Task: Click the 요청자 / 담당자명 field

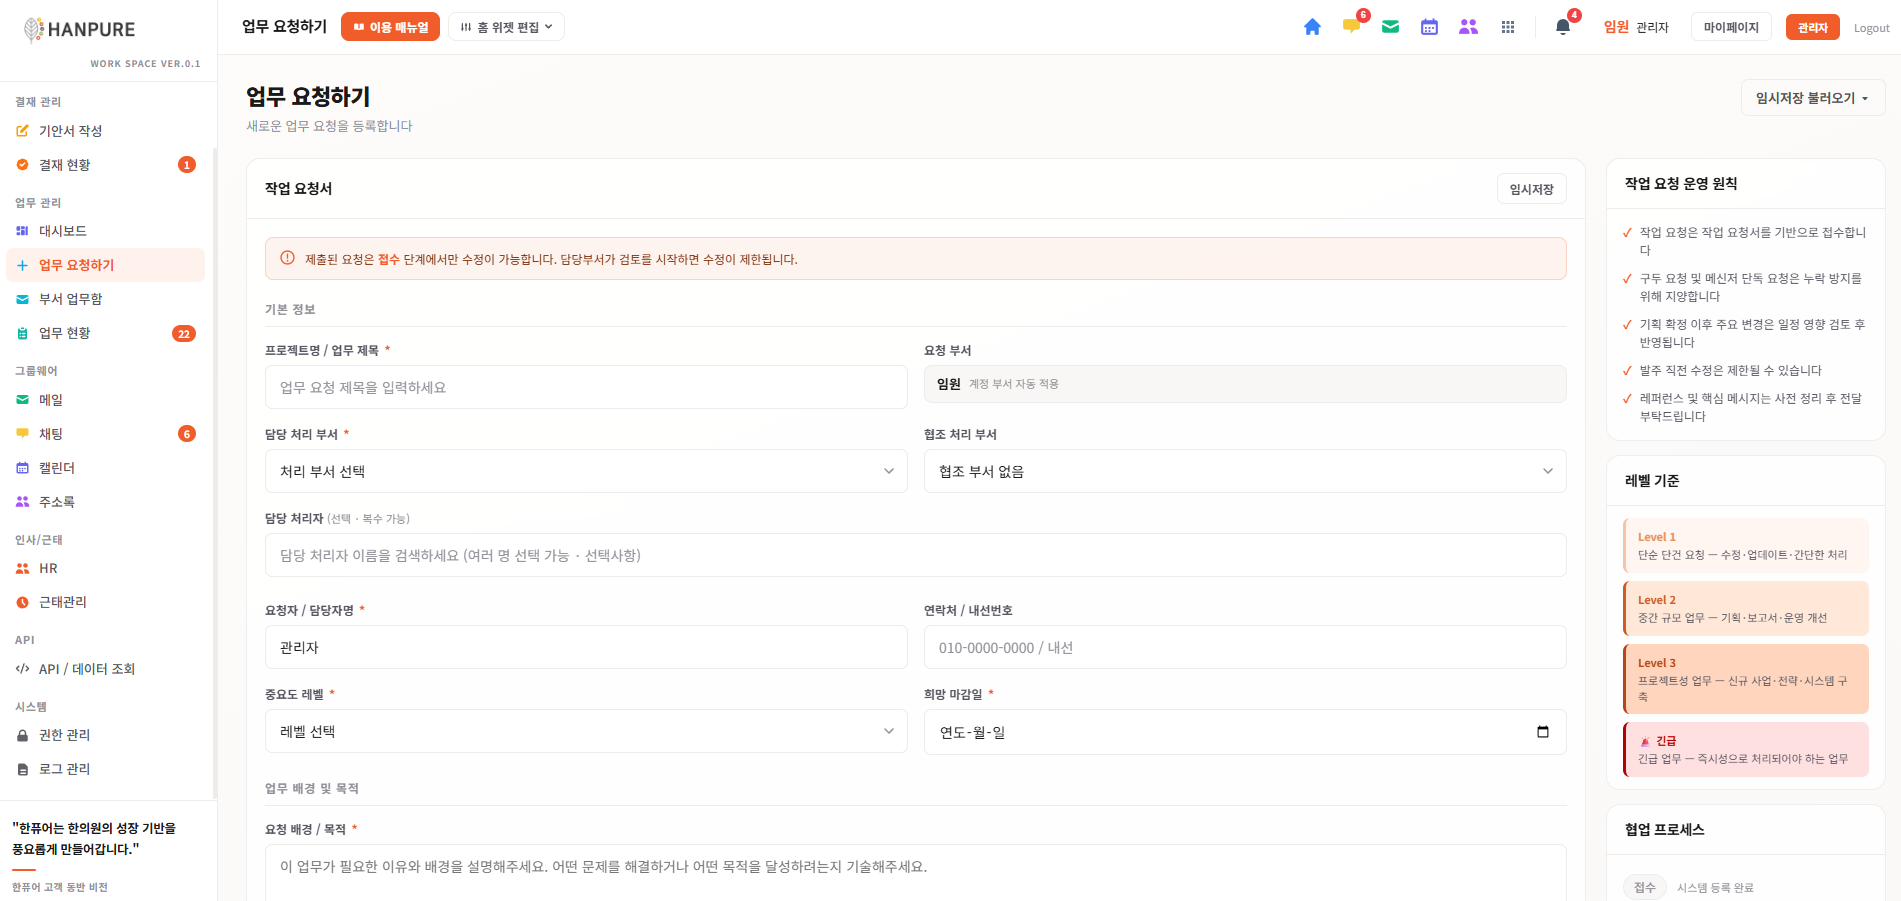Action: pyautogui.click(x=586, y=647)
